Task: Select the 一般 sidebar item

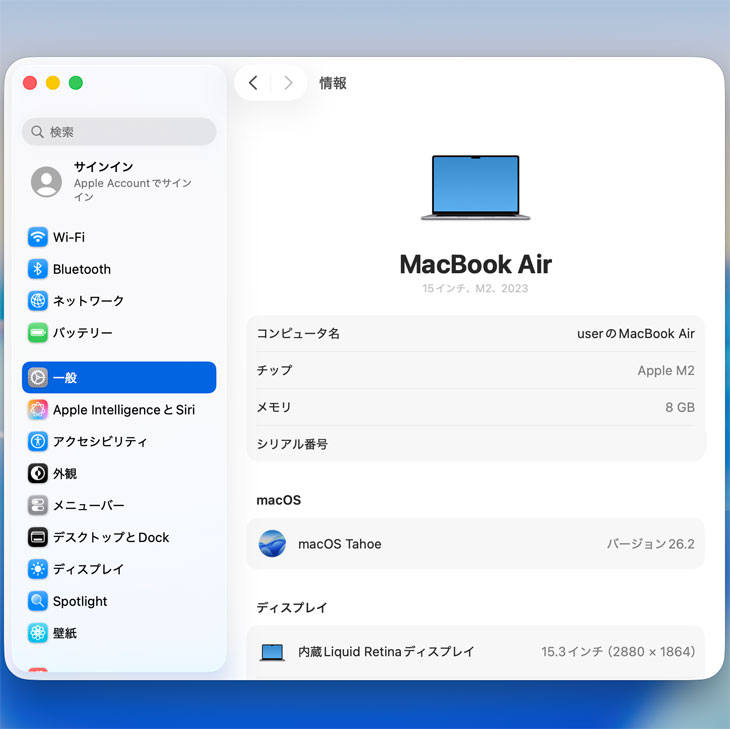Action: [119, 377]
